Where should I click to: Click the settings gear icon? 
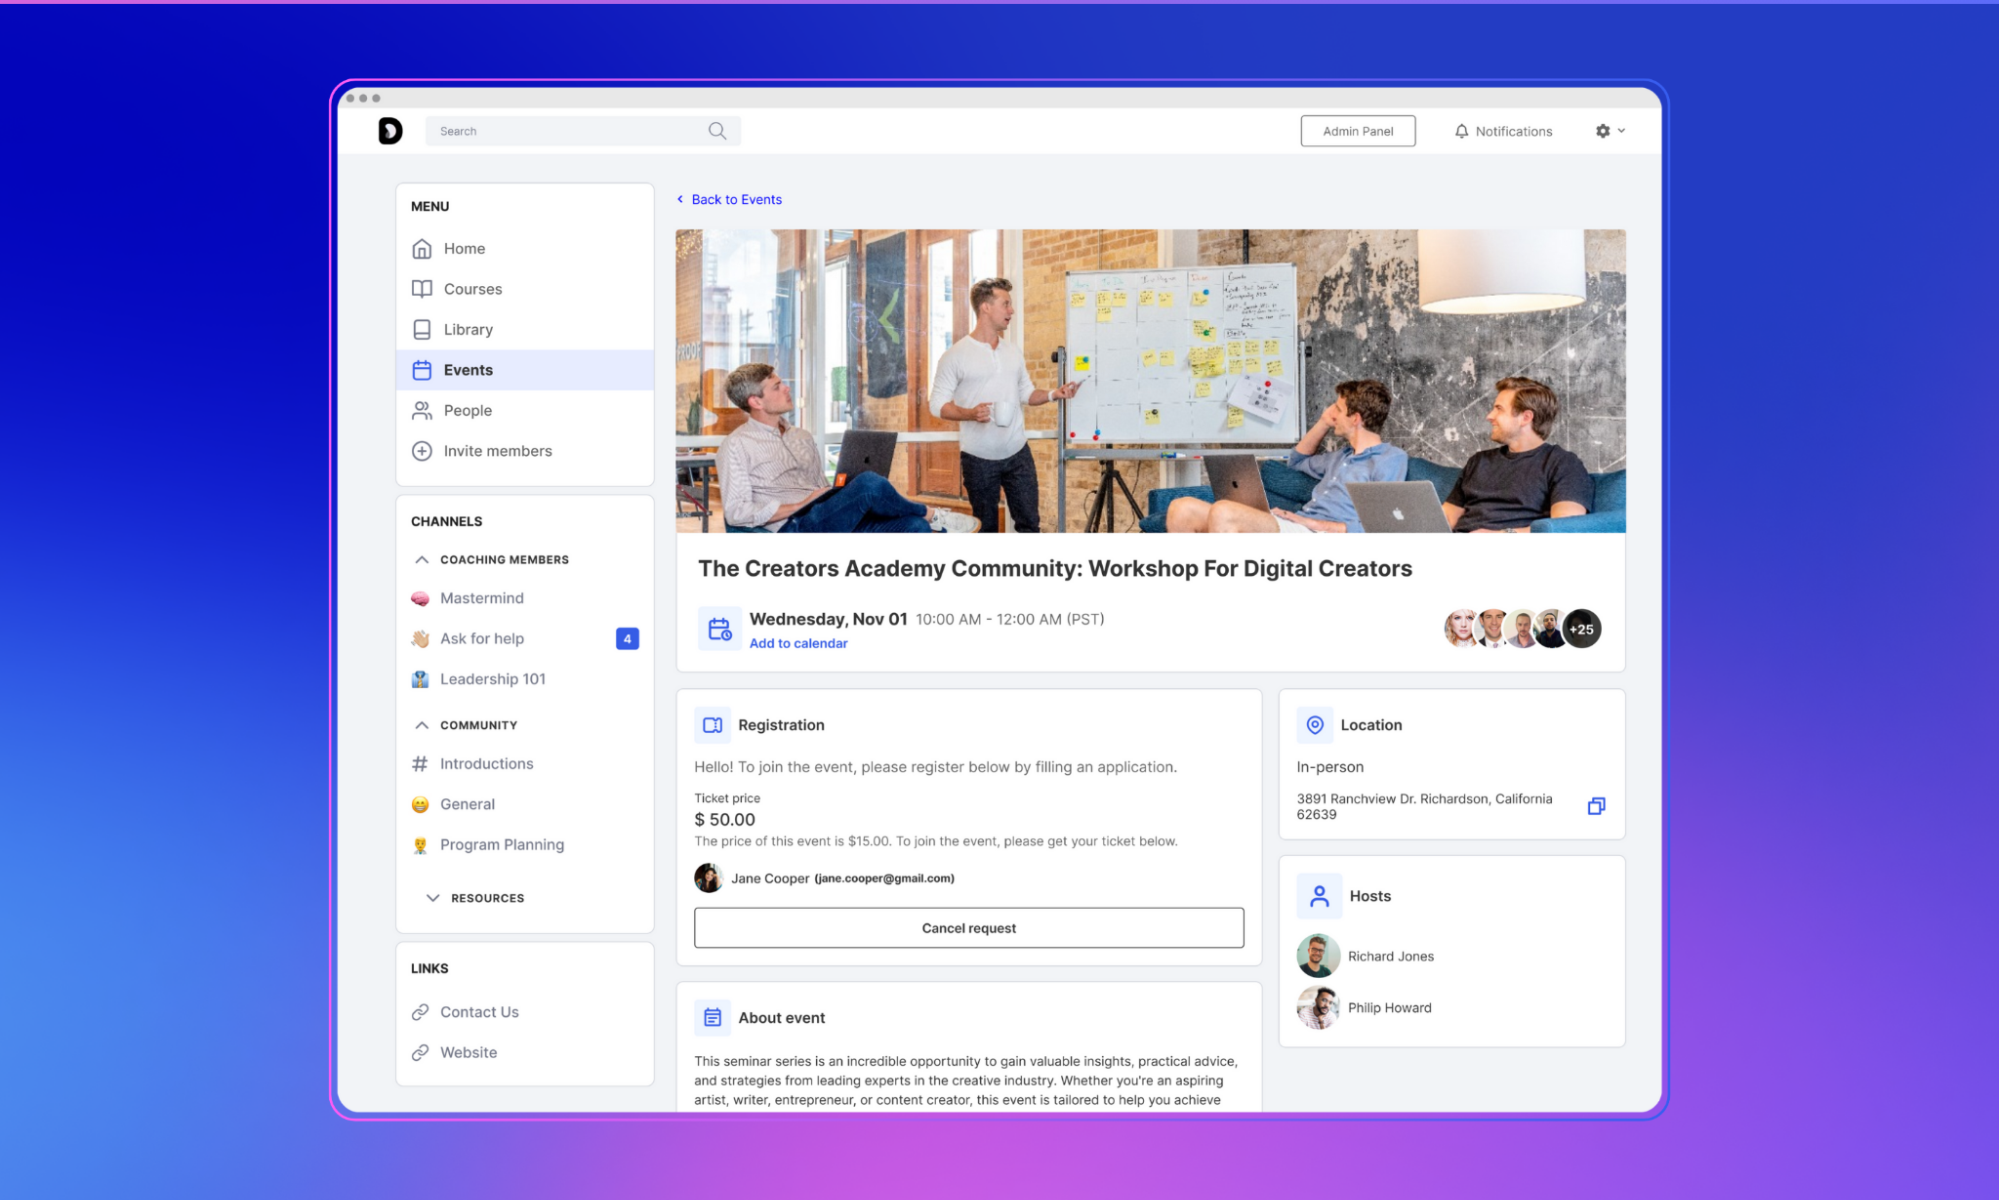tap(1603, 130)
